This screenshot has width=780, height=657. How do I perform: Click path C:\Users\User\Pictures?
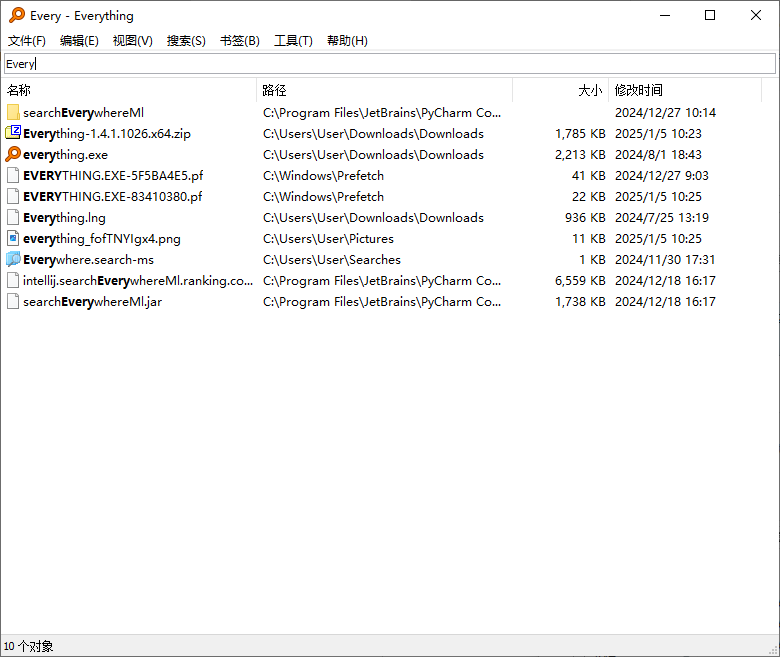tap(328, 239)
